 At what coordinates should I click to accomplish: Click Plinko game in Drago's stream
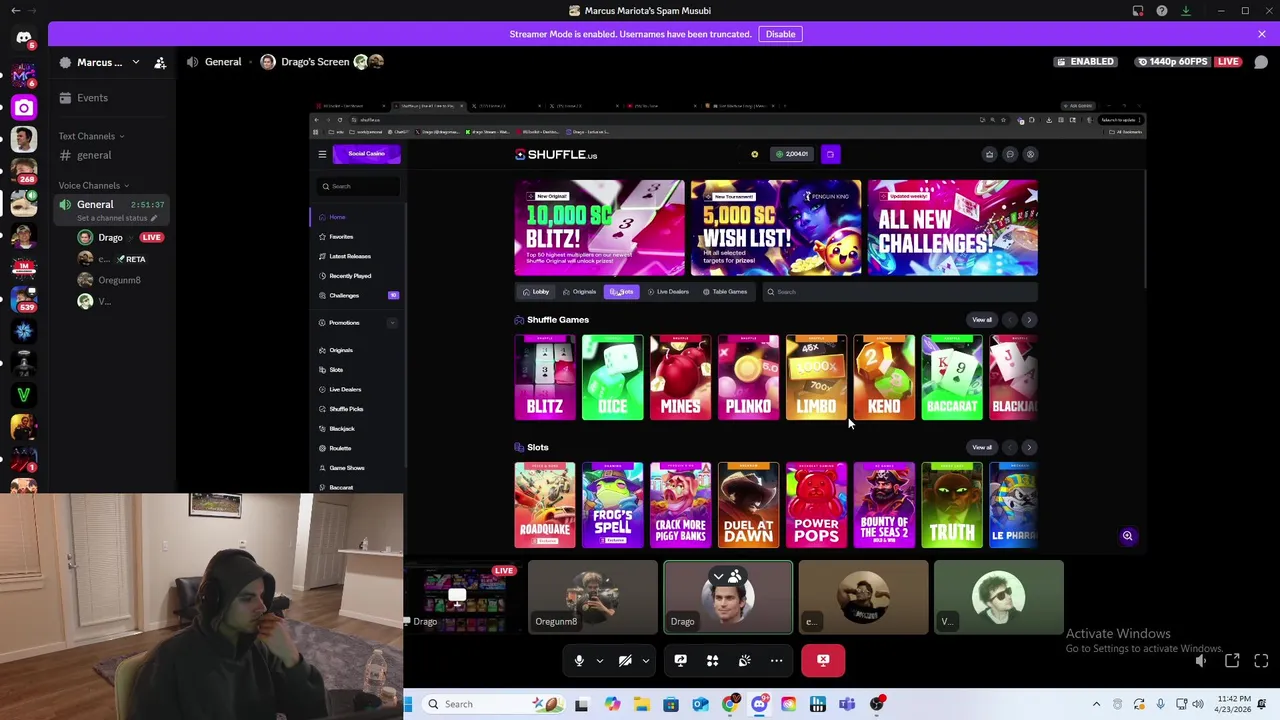[x=748, y=377]
